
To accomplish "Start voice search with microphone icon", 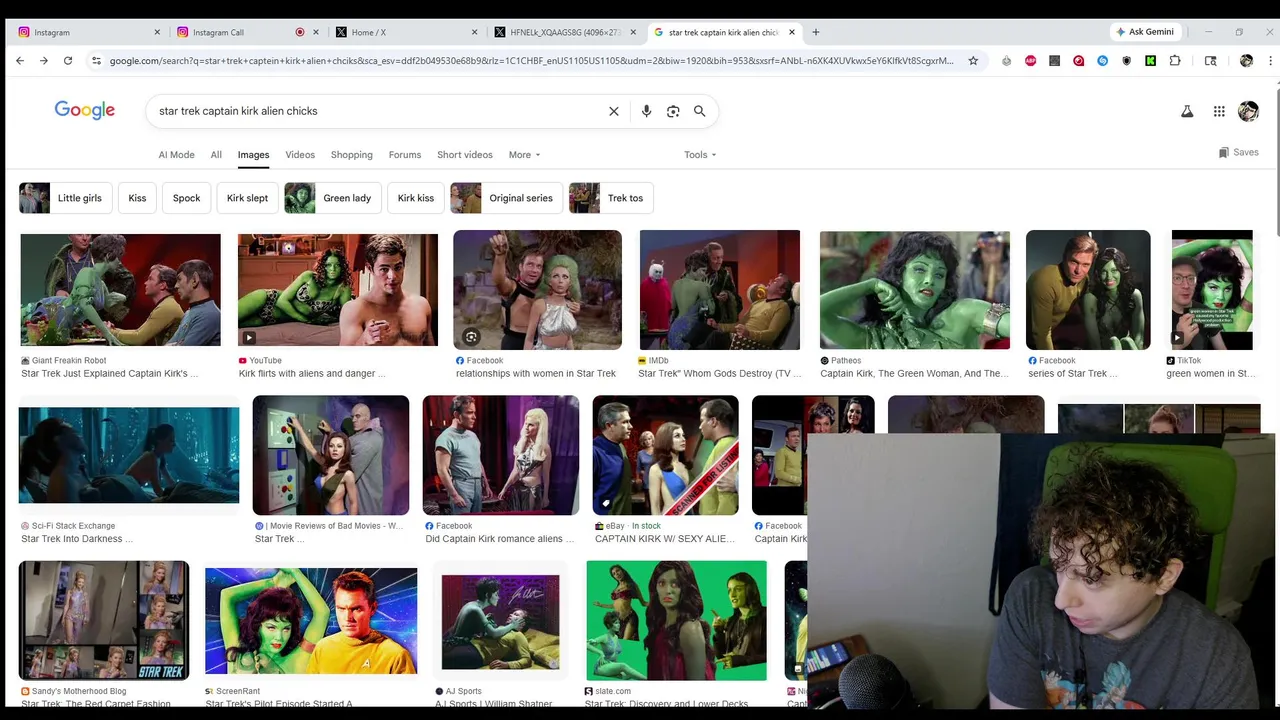I will point(646,111).
